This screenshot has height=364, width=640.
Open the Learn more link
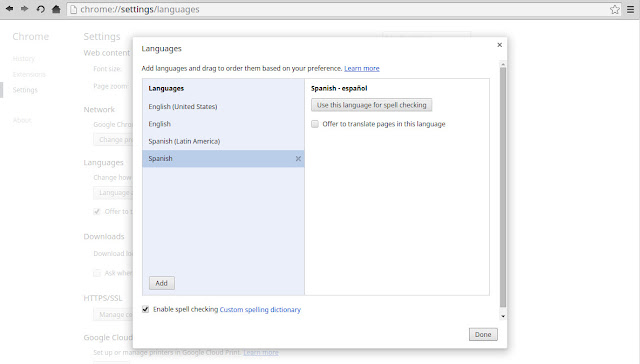pos(362,68)
